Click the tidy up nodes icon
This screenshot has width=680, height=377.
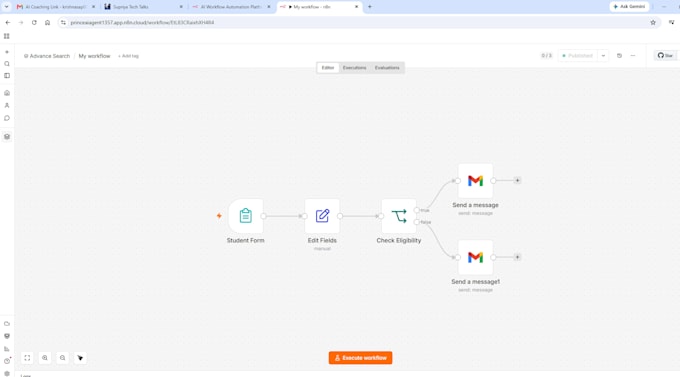click(80, 358)
